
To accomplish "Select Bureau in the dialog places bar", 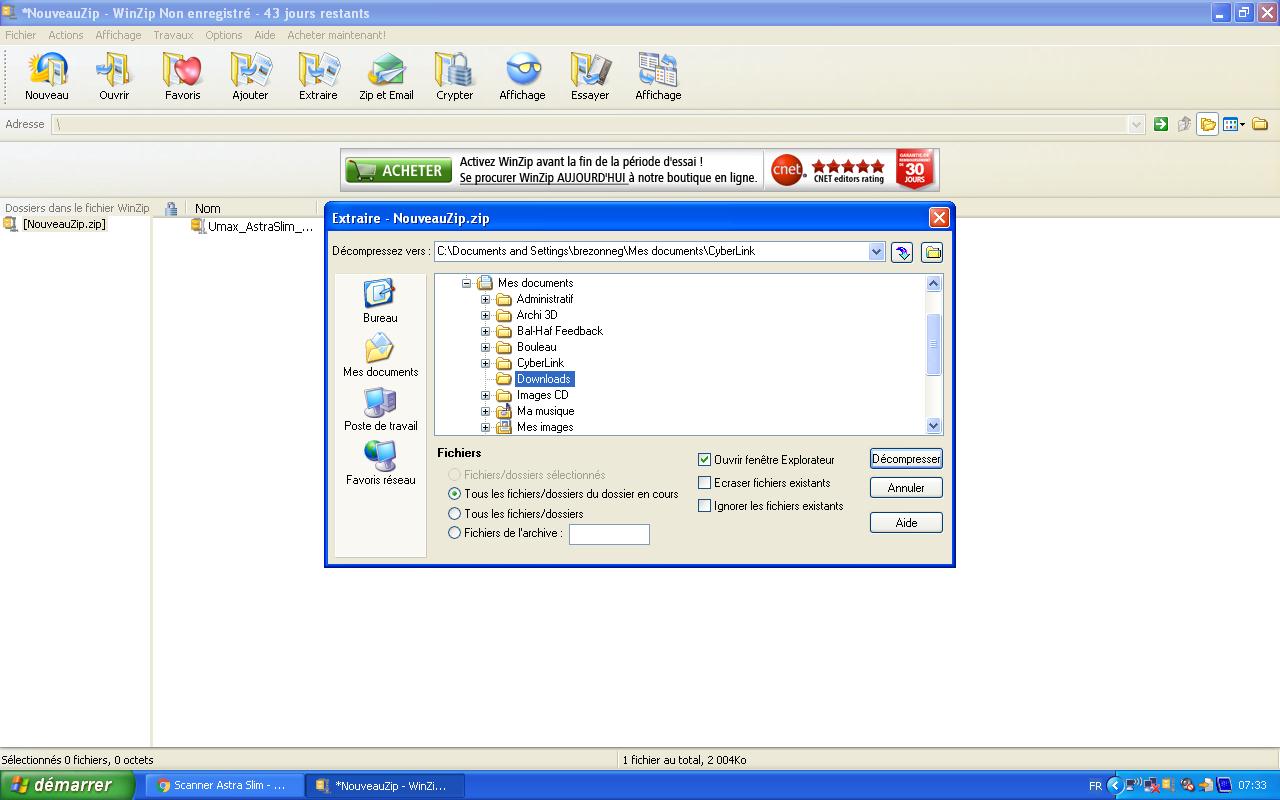I will click(x=380, y=301).
